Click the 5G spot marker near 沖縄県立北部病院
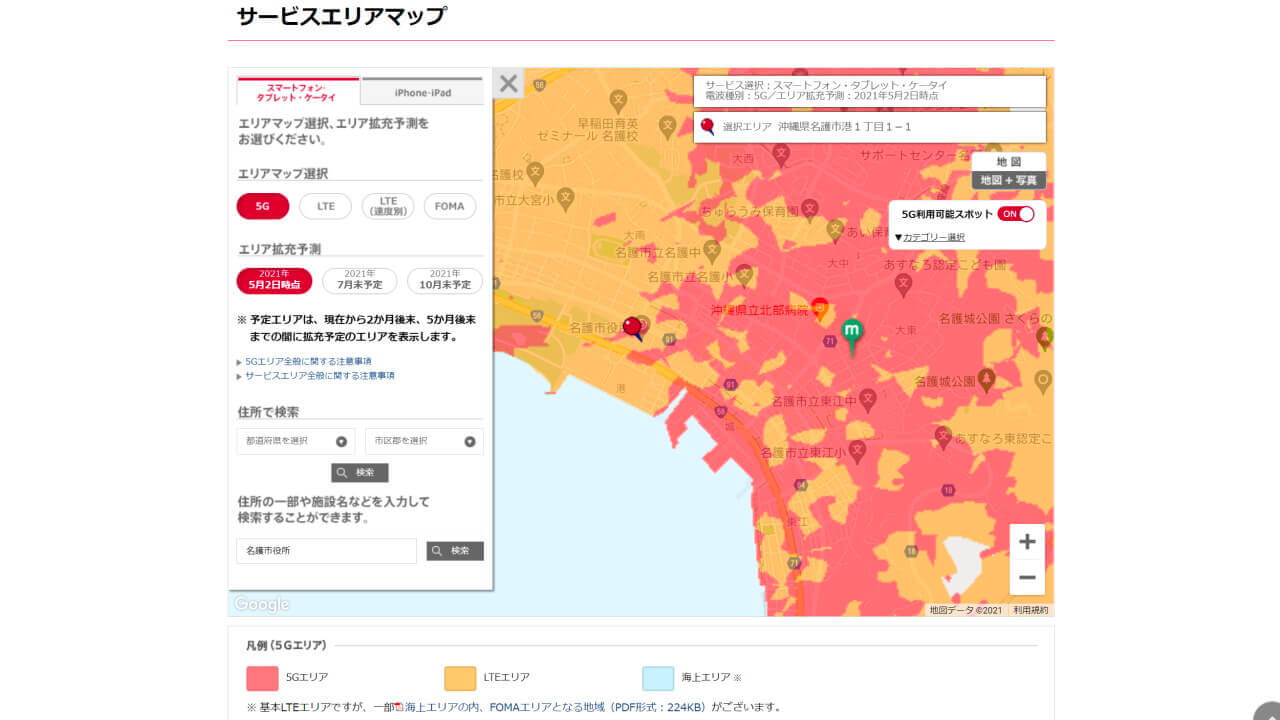 point(820,310)
